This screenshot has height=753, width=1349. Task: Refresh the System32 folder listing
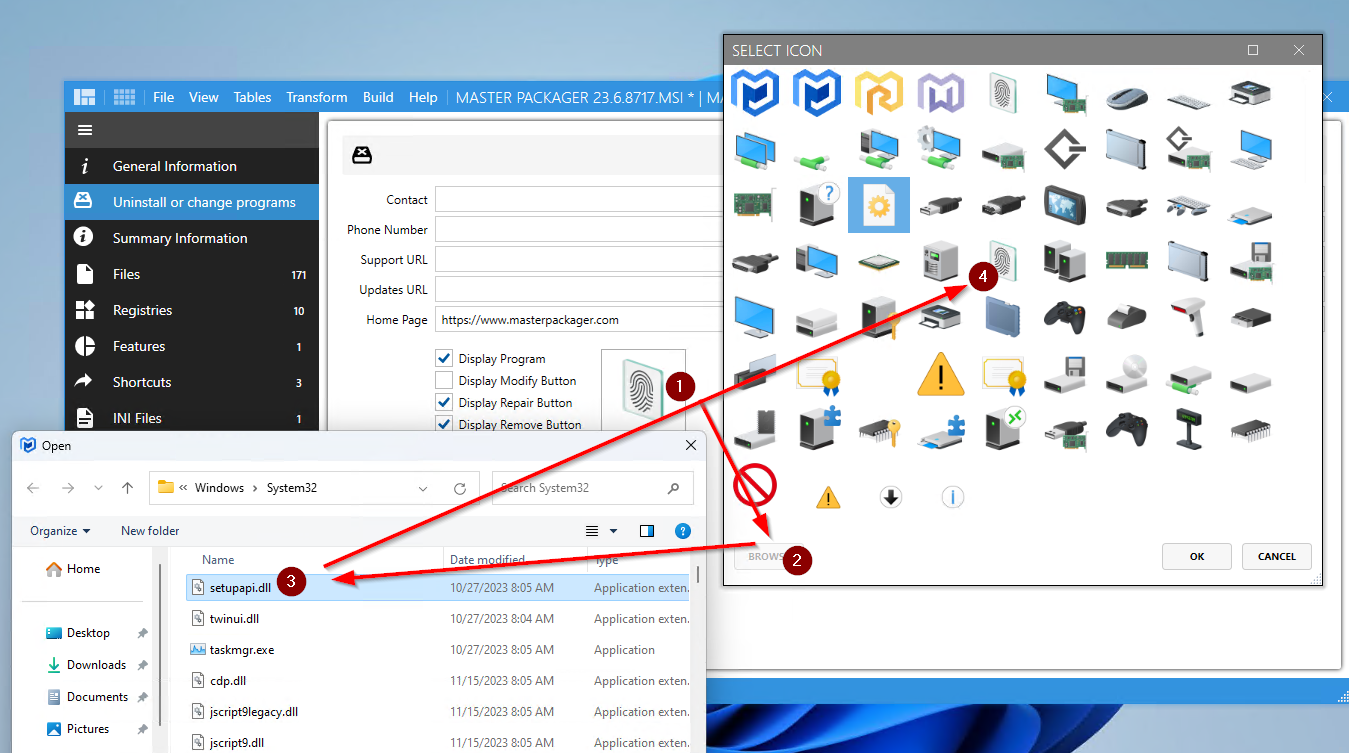[x=460, y=488]
